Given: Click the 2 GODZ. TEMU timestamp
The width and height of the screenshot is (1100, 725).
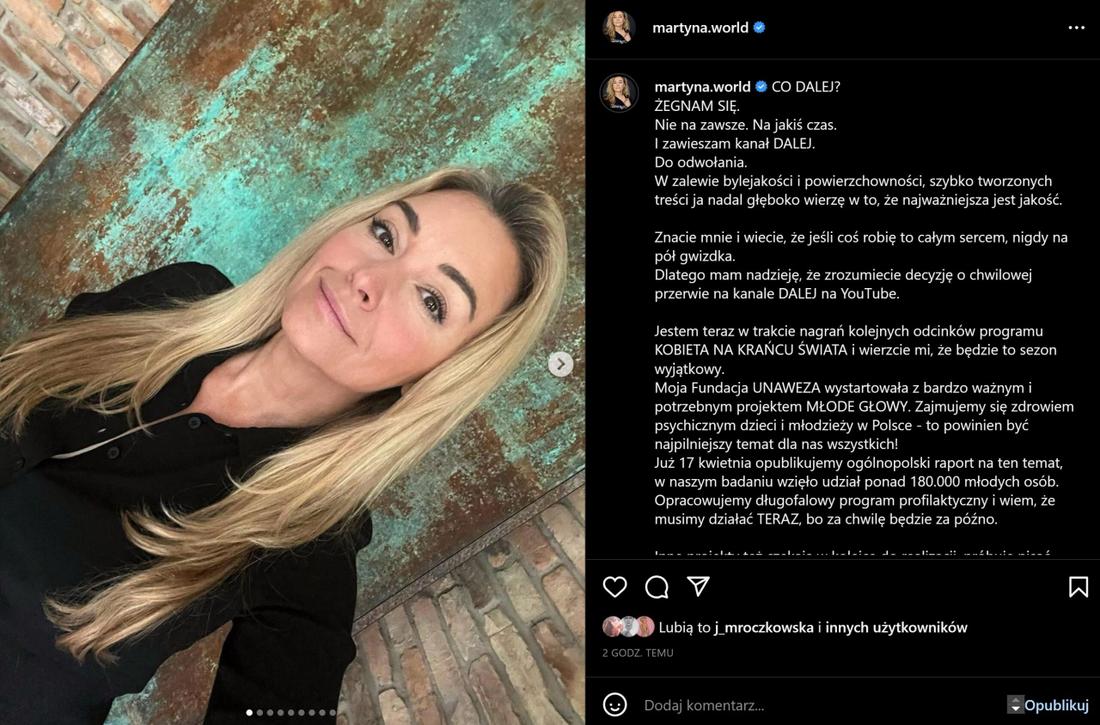Looking at the screenshot, I should click(638, 653).
